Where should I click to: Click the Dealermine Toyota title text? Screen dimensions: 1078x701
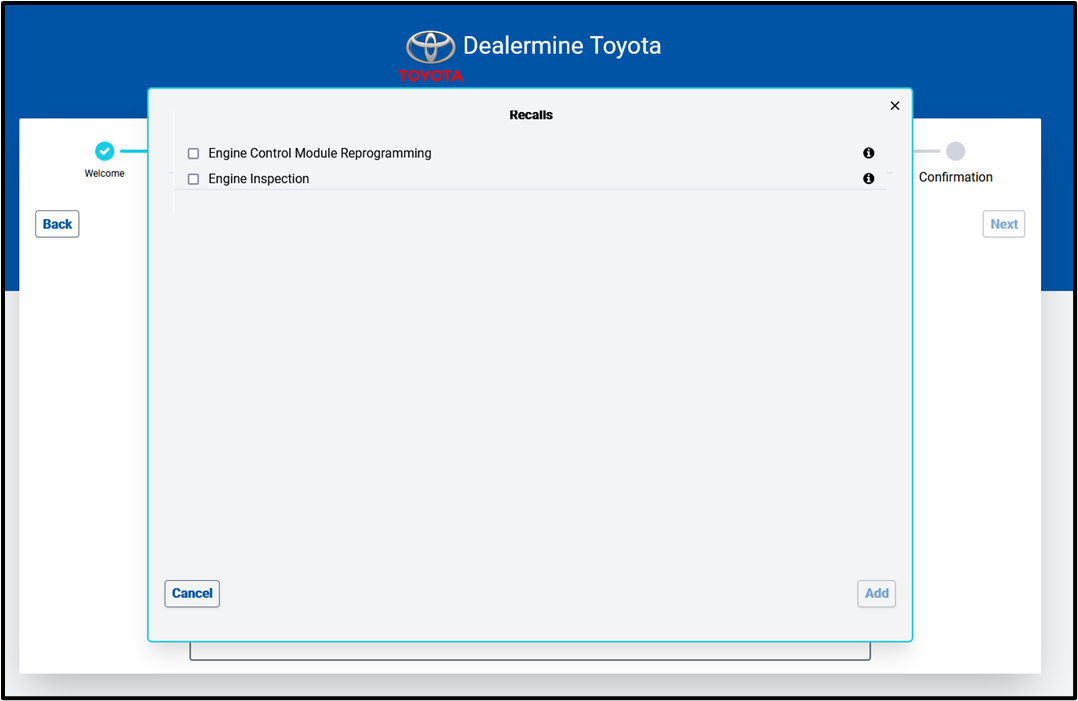pyautogui.click(x=561, y=46)
